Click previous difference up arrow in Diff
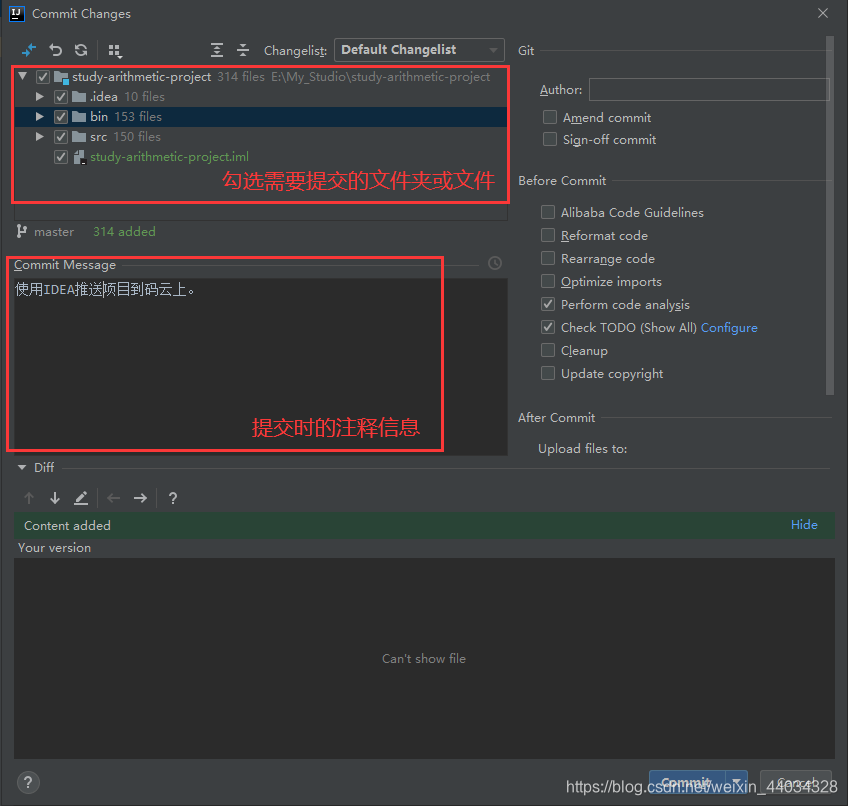This screenshot has height=806, width=848. pyautogui.click(x=29, y=498)
